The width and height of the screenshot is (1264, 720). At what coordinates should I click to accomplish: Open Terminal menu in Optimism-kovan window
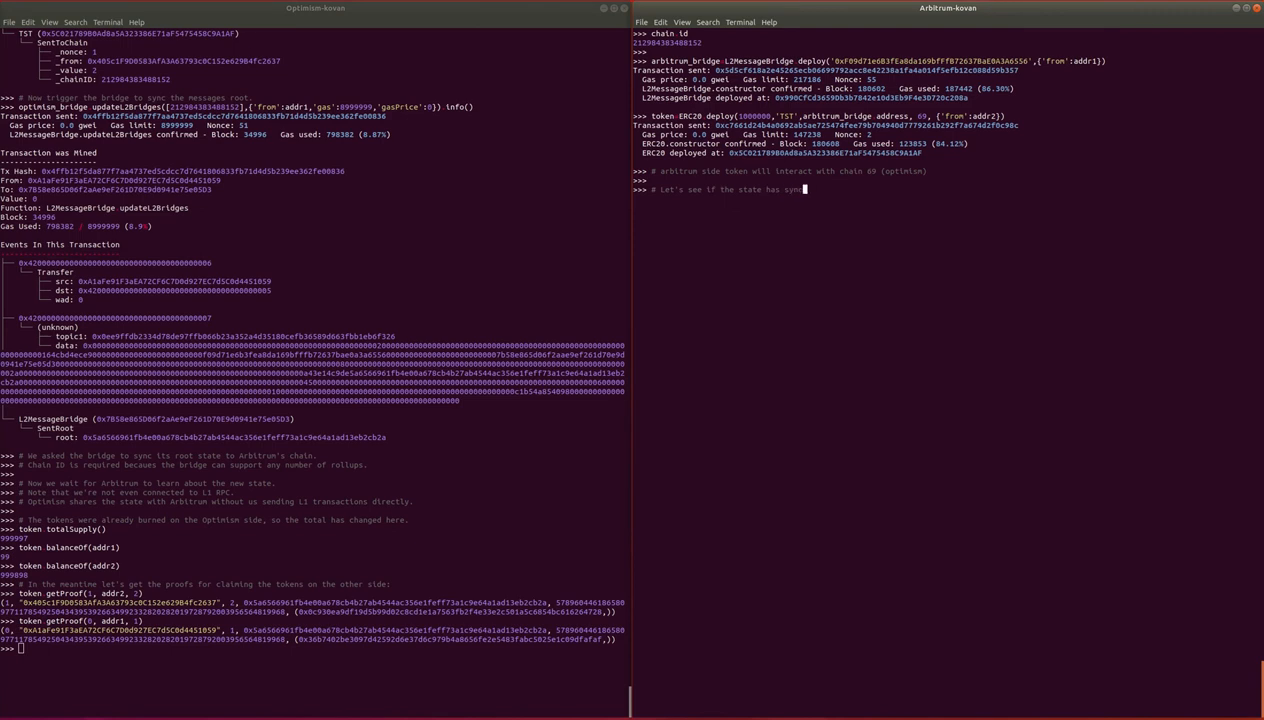[108, 22]
